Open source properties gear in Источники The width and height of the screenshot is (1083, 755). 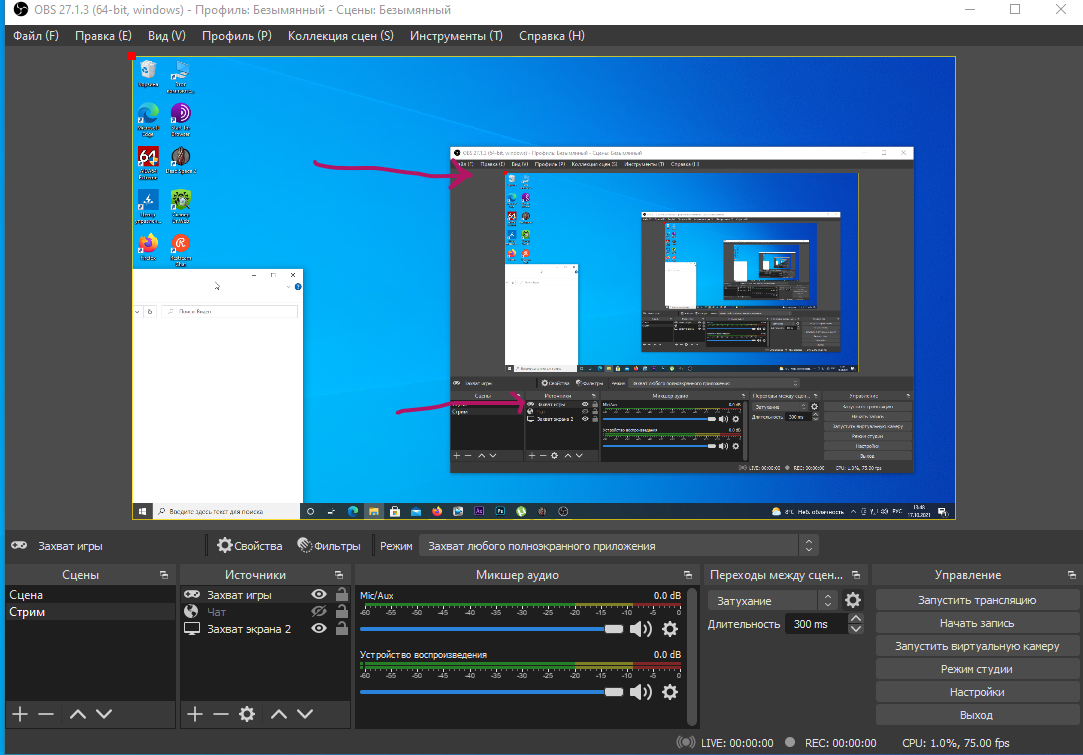[247, 714]
